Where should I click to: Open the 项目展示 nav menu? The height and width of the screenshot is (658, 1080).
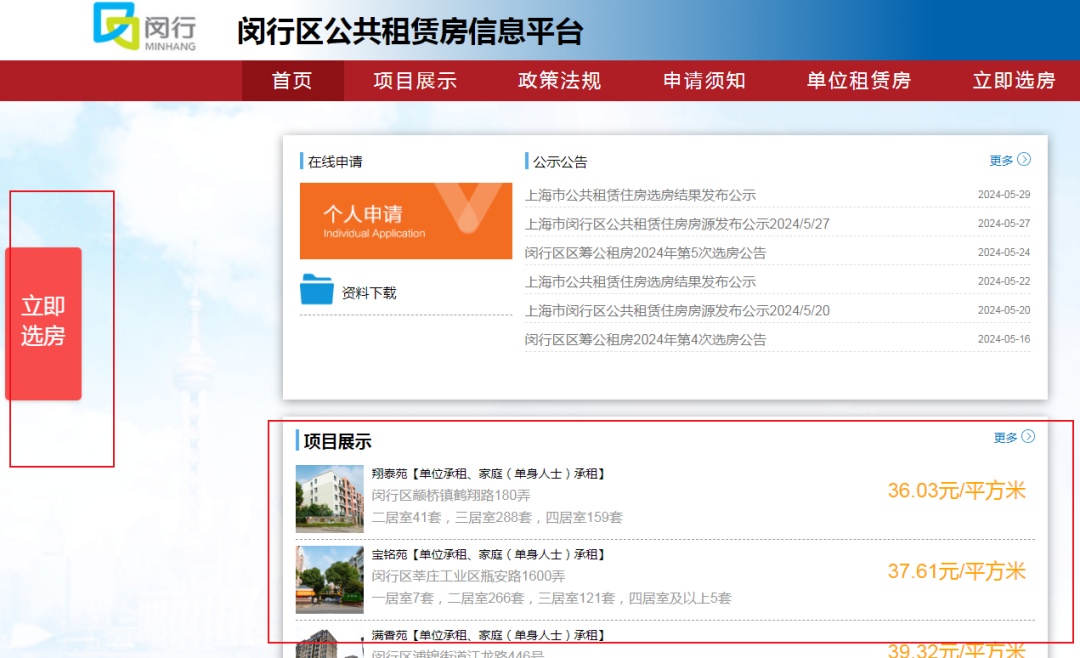pyautogui.click(x=415, y=81)
